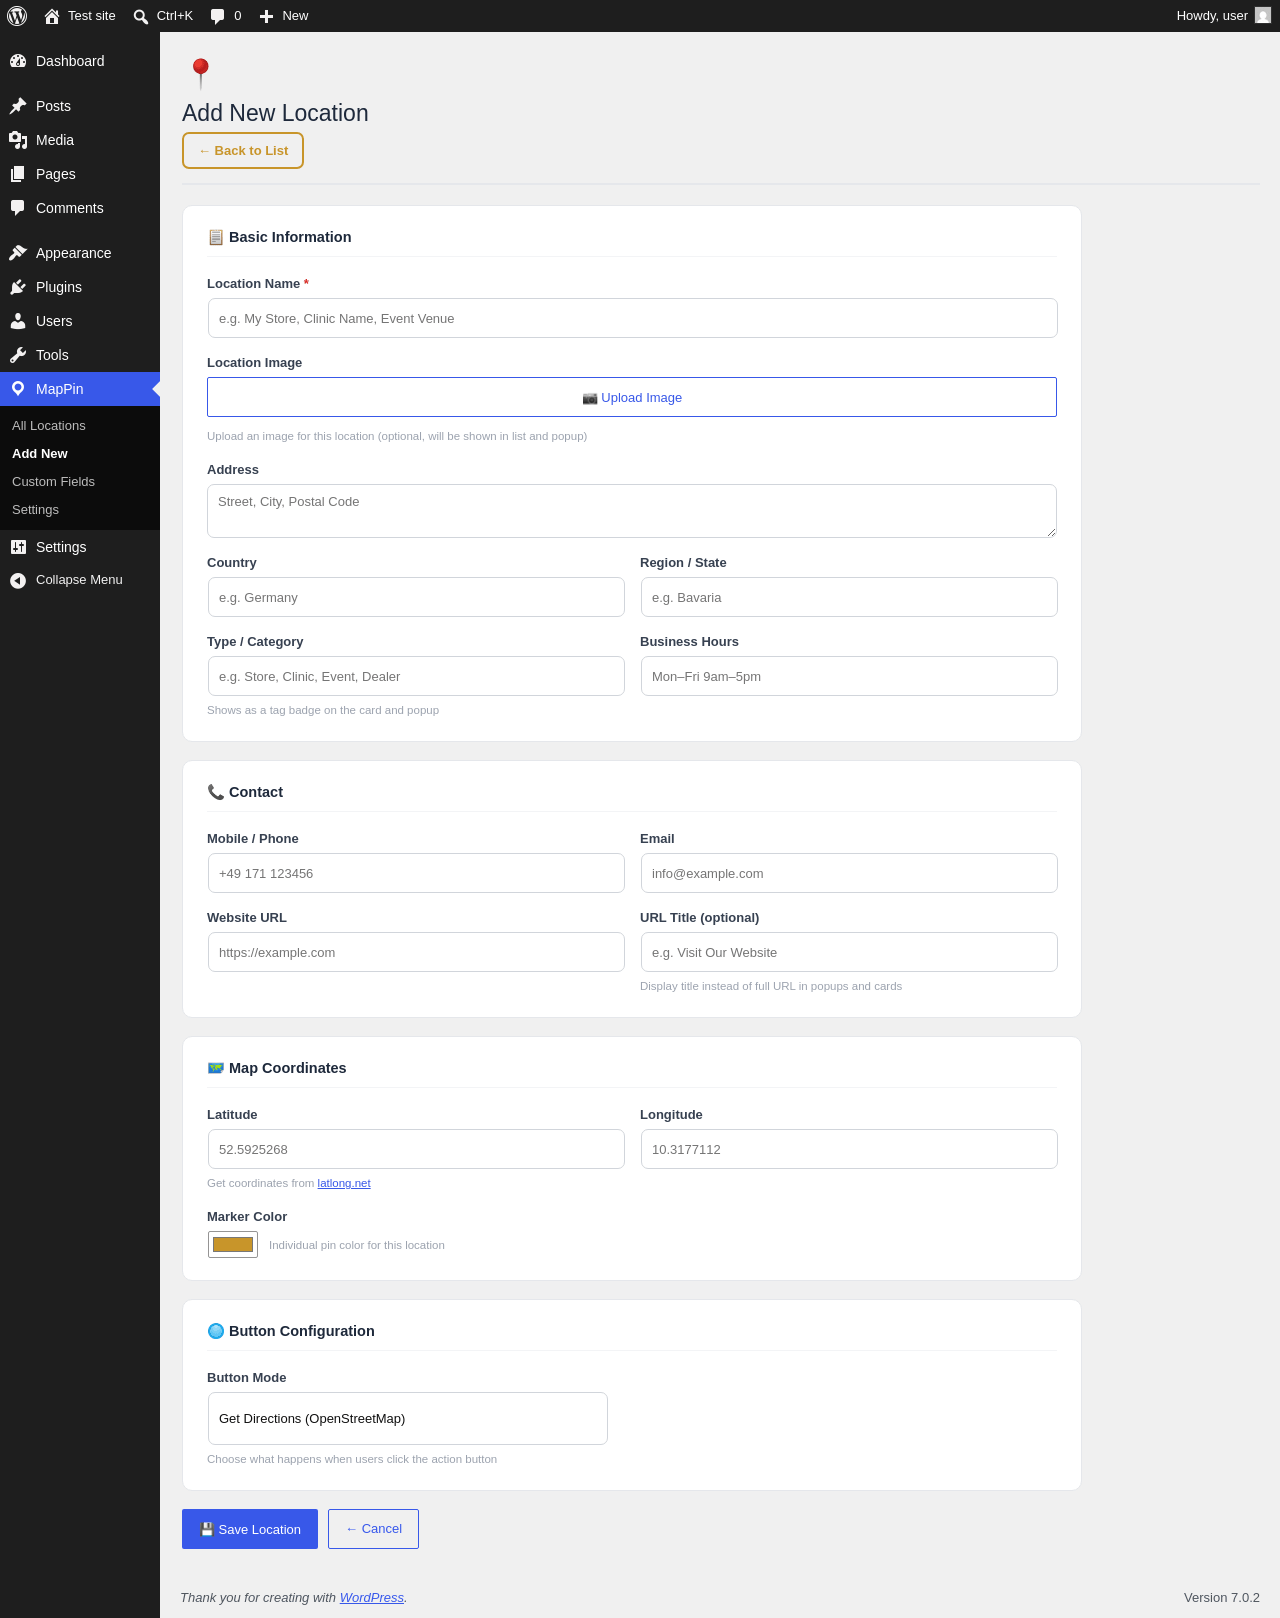Viewport: 1280px width, 1618px height.
Task: Click the Posts pushpin icon
Action: 18,106
